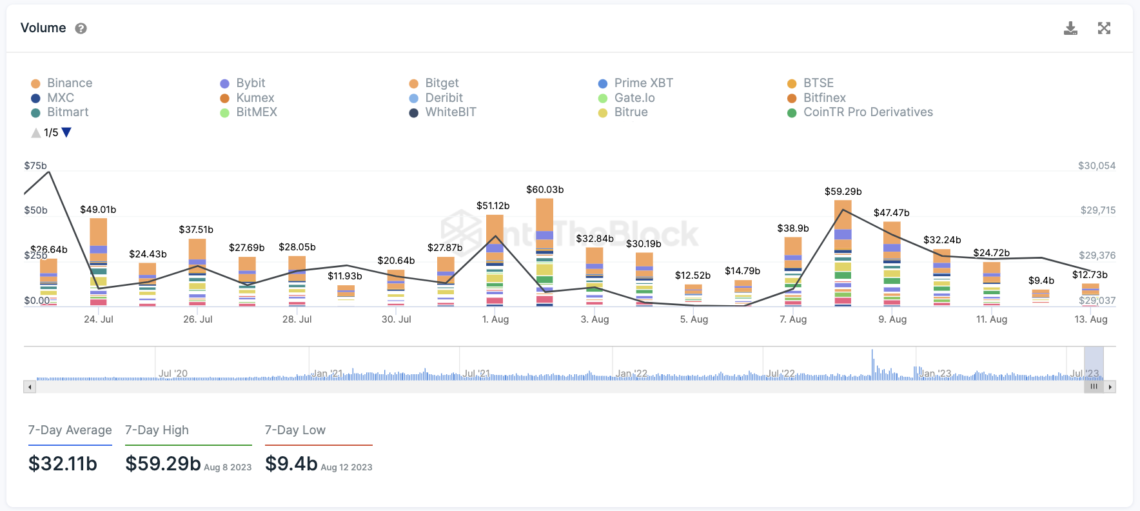Image resolution: width=1140 pixels, height=511 pixels.
Task: Click the navigator scrollbar left arrow
Action: click(x=29, y=387)
